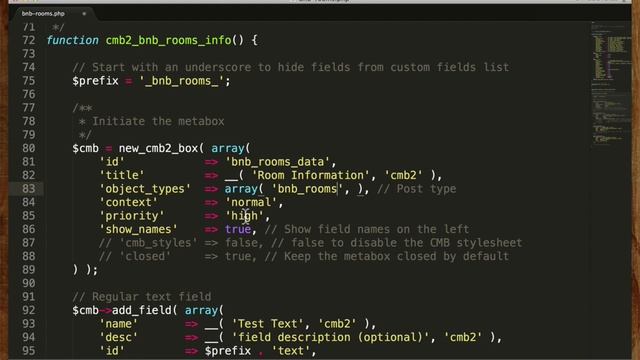Click the '_bnb_rooms_' string value
The image size is (640, 360).
181,81
